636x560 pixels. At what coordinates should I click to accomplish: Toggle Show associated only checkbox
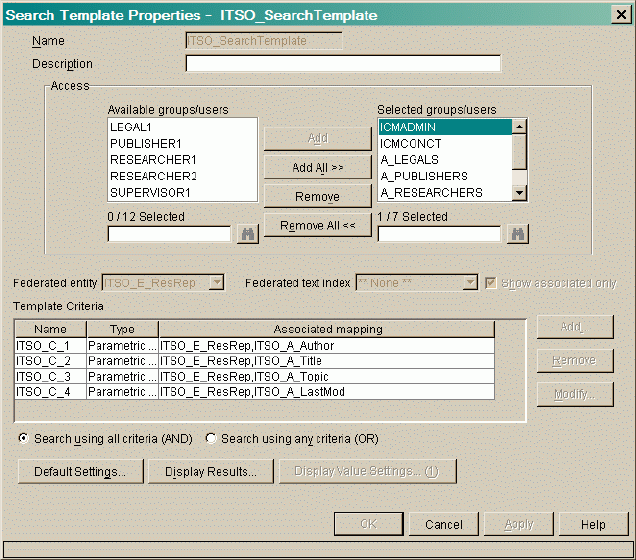pos(492,283)
